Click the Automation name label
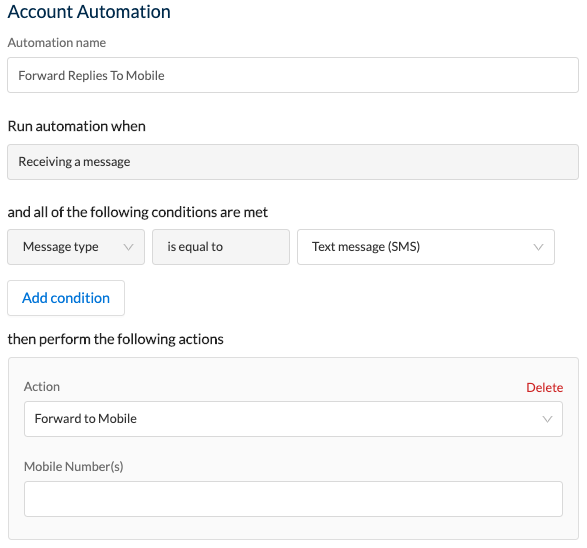Screen dimensions: 587x548 click(x=57, y=43)
